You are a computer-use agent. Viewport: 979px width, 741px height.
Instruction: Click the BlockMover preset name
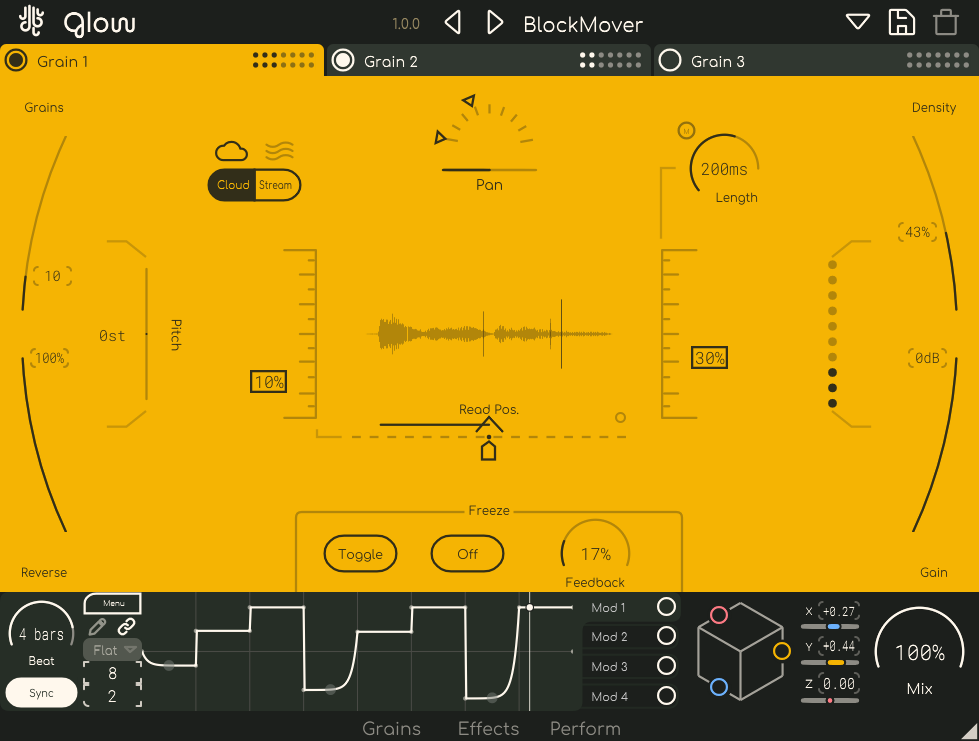pos(583,24)
